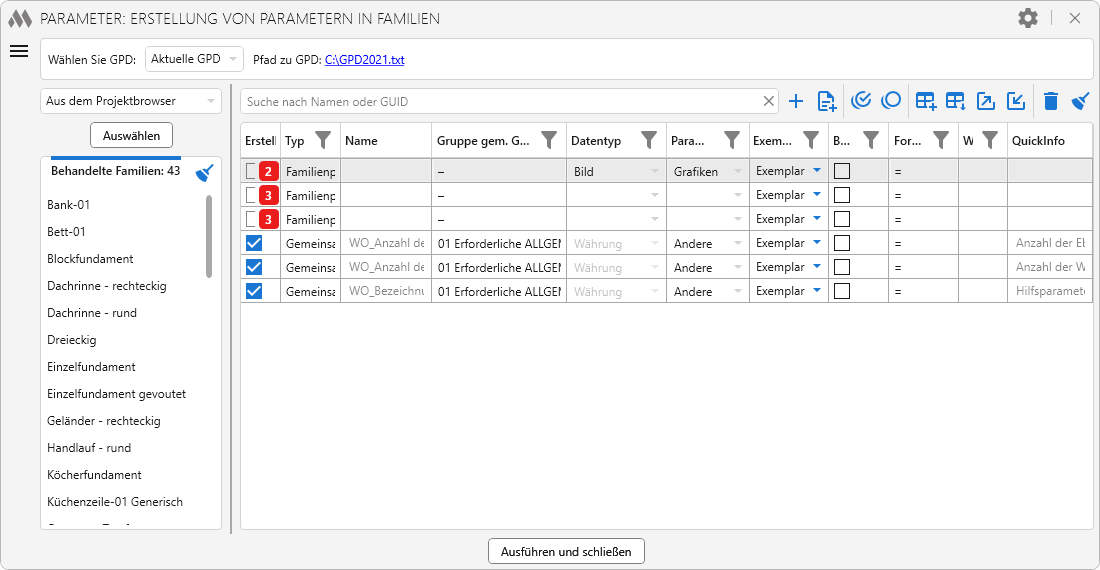
Task: Expand the Aus dem Projektbrowser dropdown
Action: [x=131, y=101]
